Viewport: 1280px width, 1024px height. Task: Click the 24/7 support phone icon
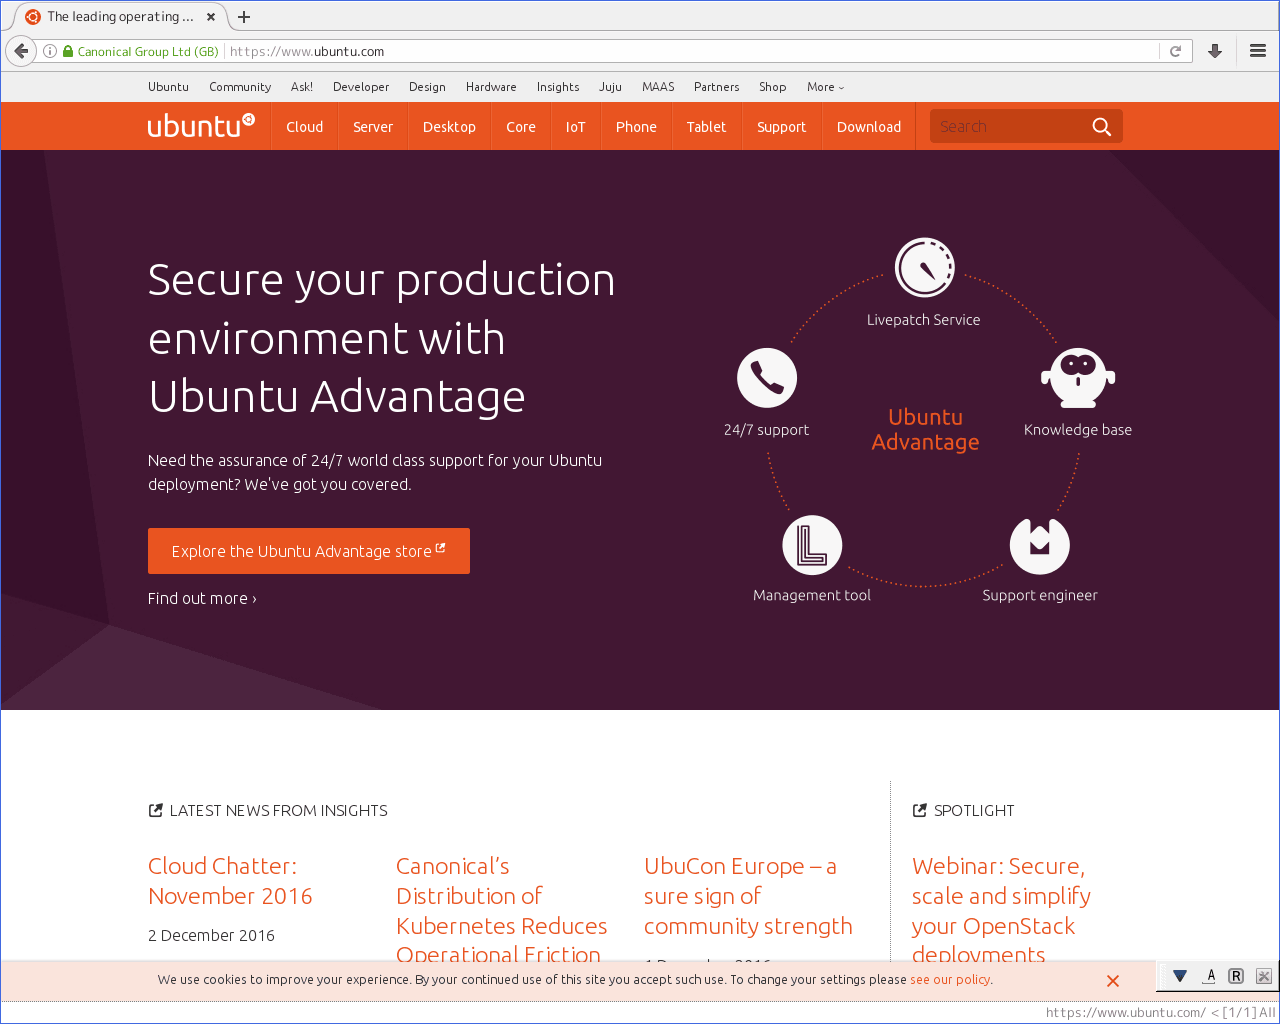(767, 378)
